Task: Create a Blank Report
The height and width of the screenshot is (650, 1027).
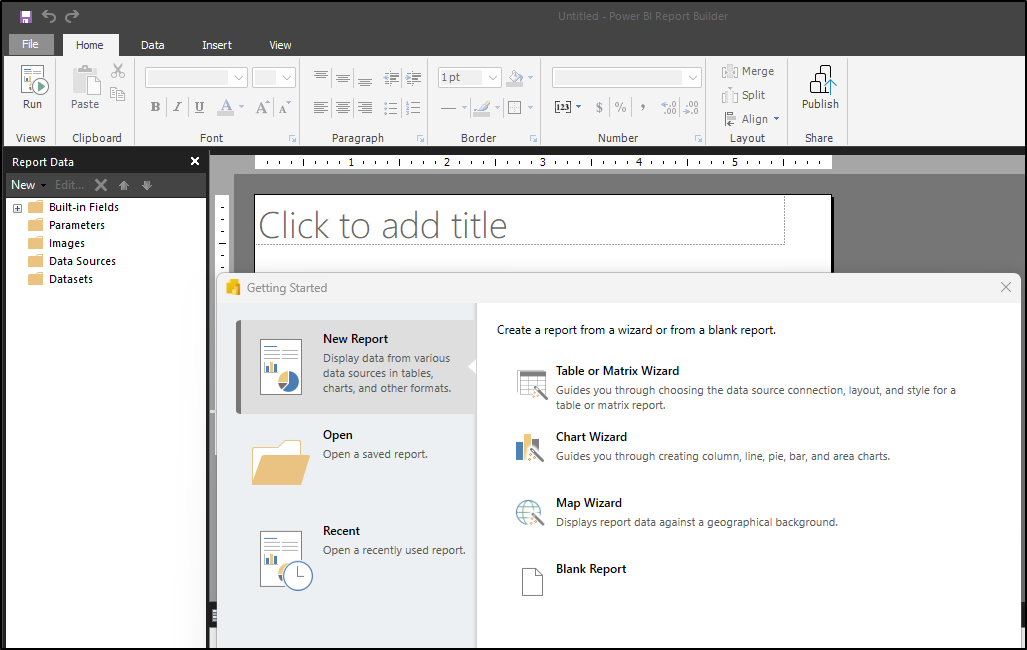Action: coord(591,569)
